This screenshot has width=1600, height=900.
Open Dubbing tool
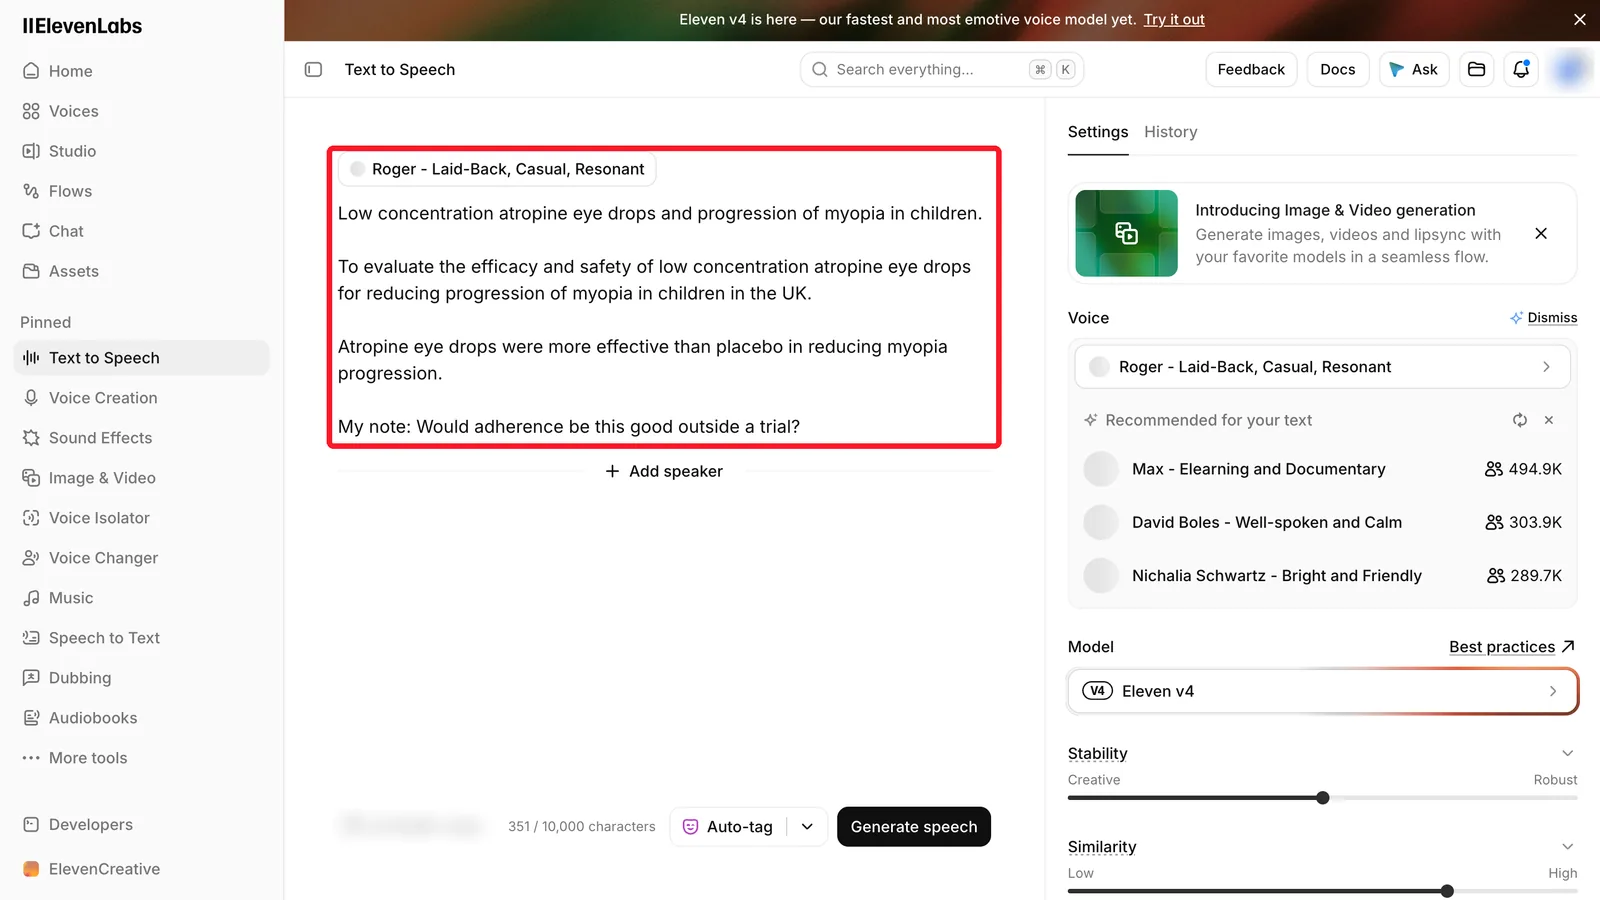coord(143,678)
